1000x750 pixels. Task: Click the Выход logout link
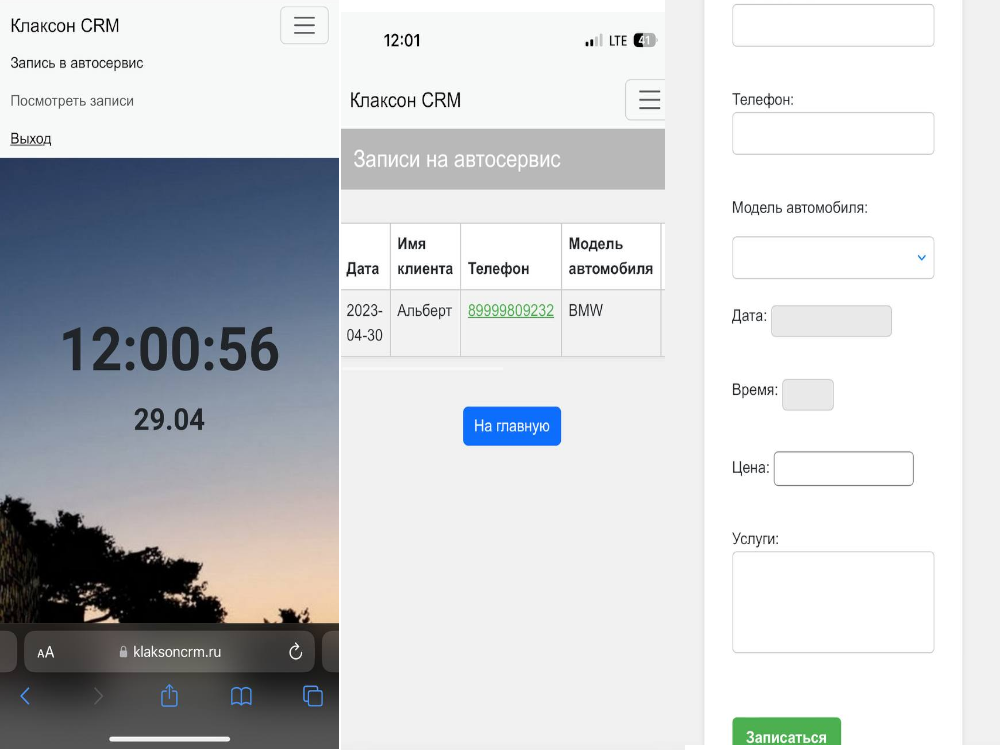tap(31, 139)
